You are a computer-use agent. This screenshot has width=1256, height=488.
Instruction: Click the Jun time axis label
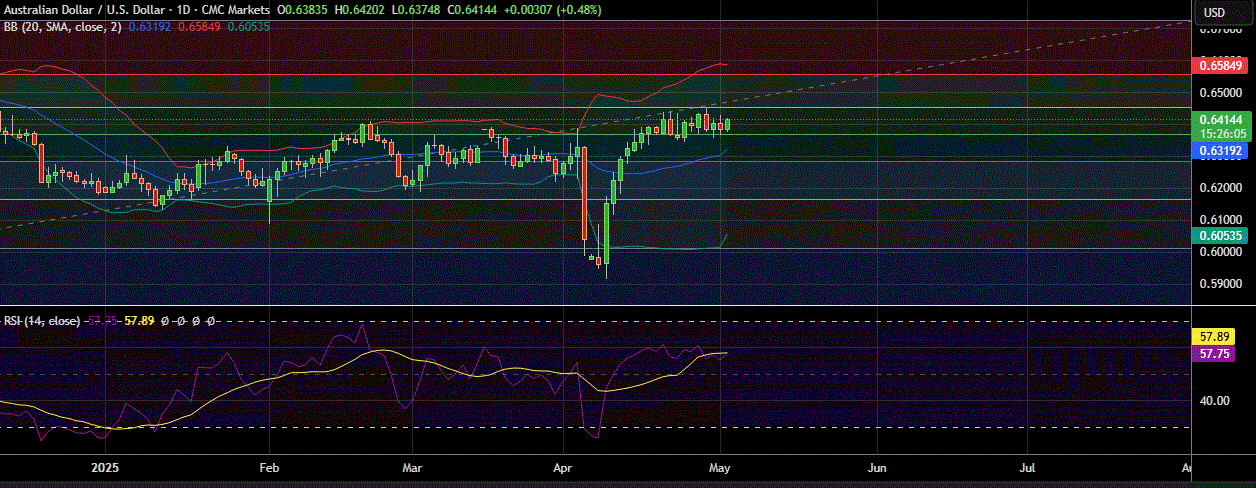(877, 467)
